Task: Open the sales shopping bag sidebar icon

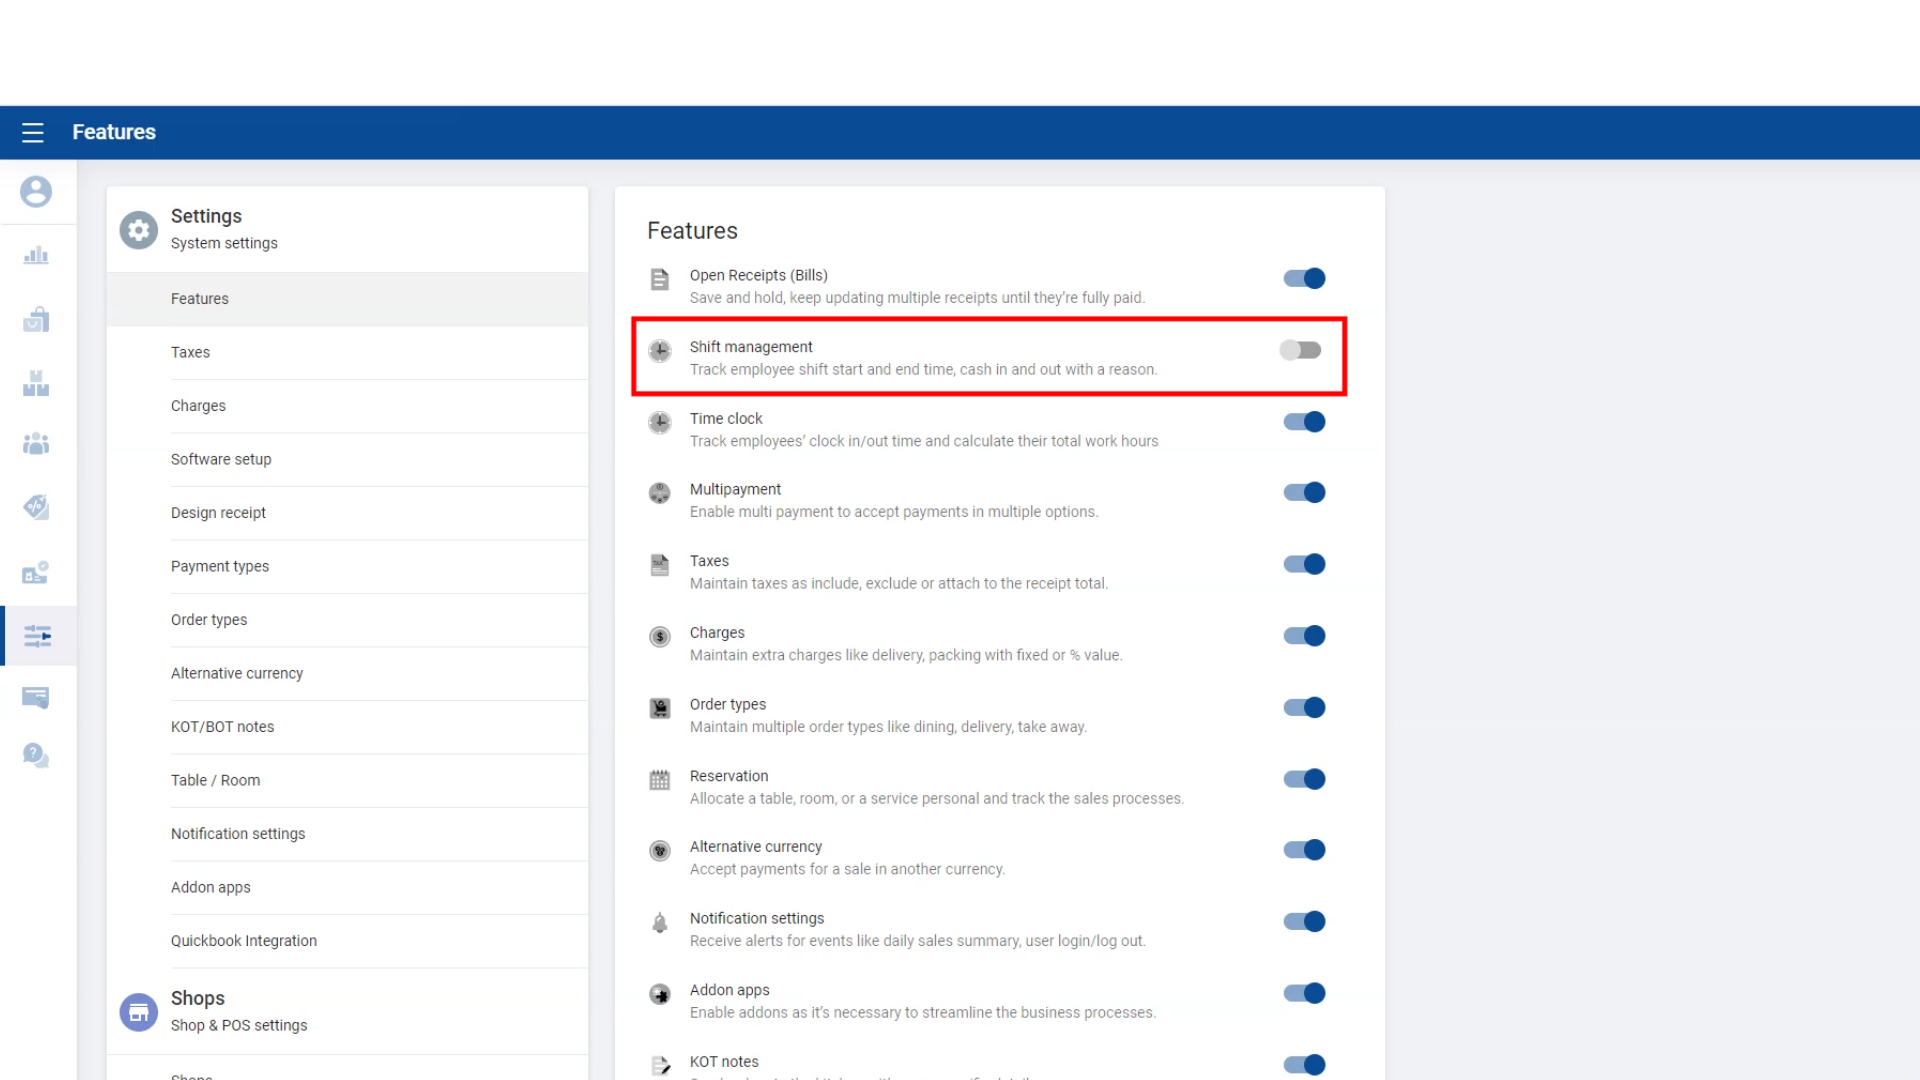Action: 36,320
